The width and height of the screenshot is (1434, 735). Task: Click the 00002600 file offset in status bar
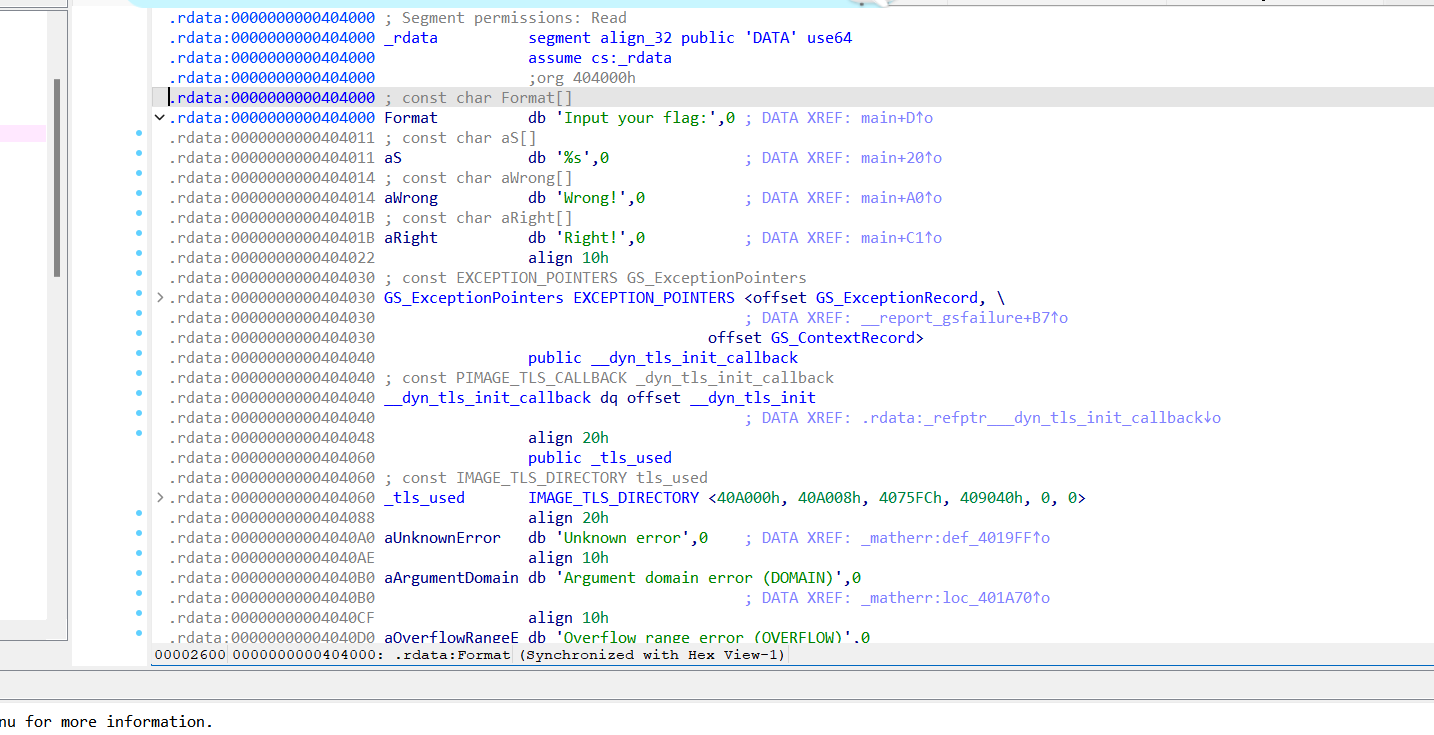click(x=190, y=655)
